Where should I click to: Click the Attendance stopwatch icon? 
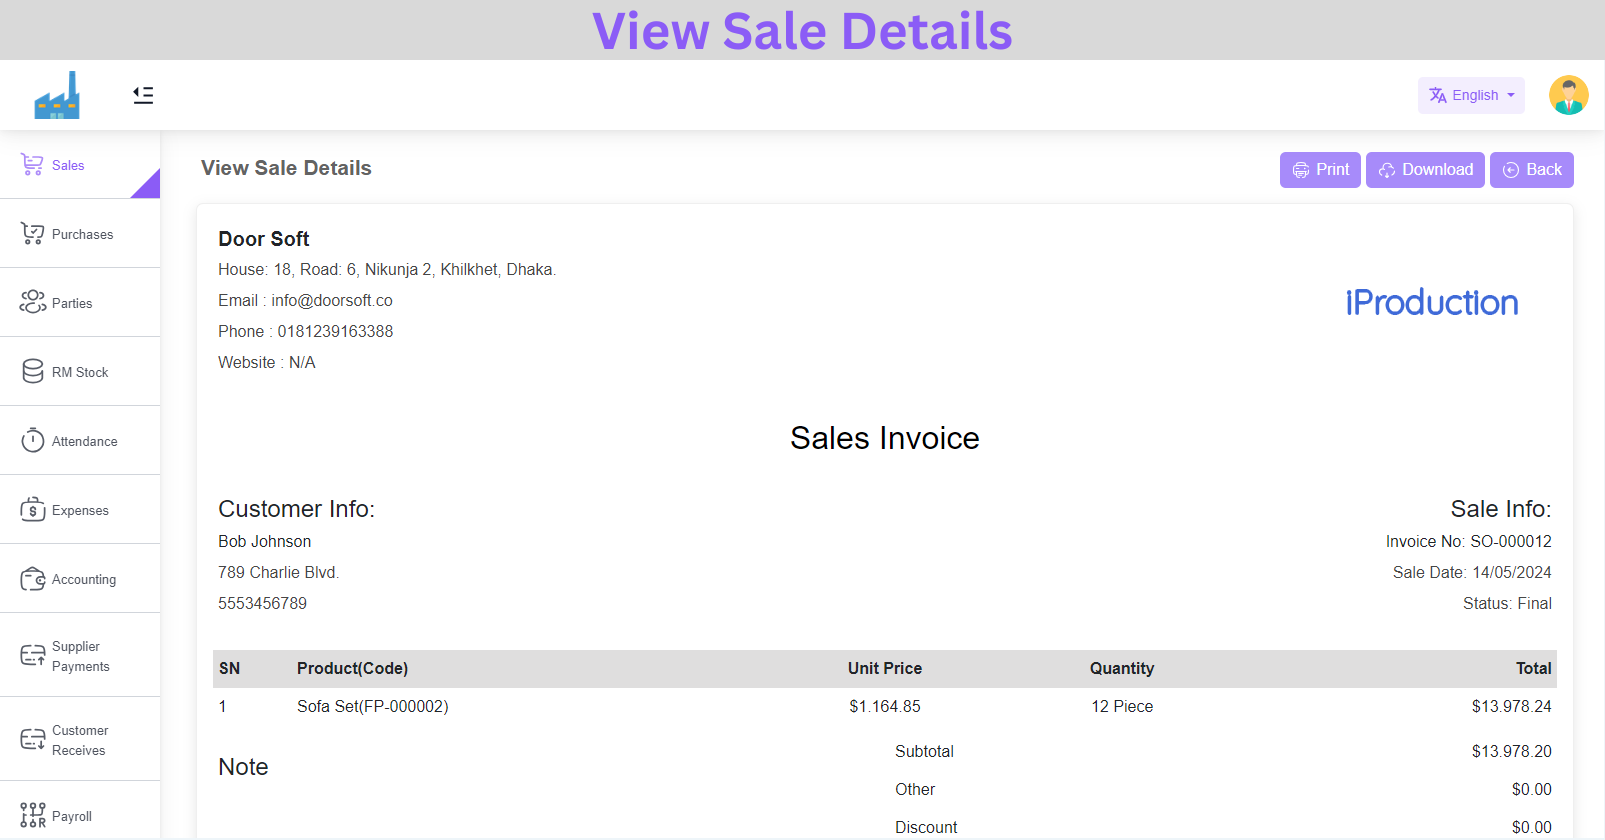click(x=32, y=441)
